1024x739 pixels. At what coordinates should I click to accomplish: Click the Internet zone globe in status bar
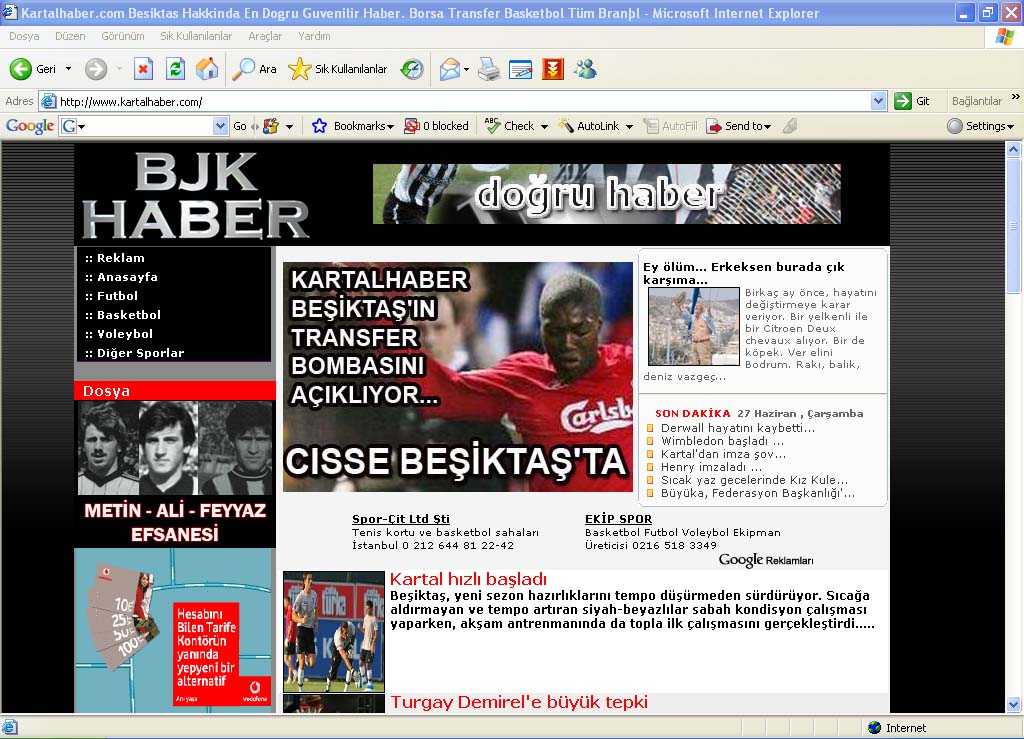(874, 727)
